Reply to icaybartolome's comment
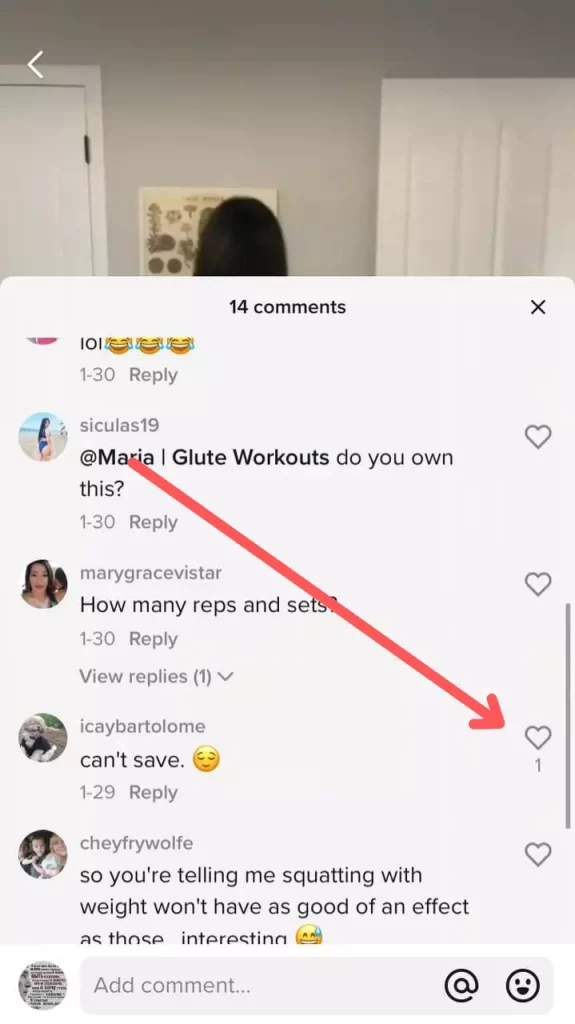The width and height of the screenshot is (575, 1024). [x=153, y=792]
